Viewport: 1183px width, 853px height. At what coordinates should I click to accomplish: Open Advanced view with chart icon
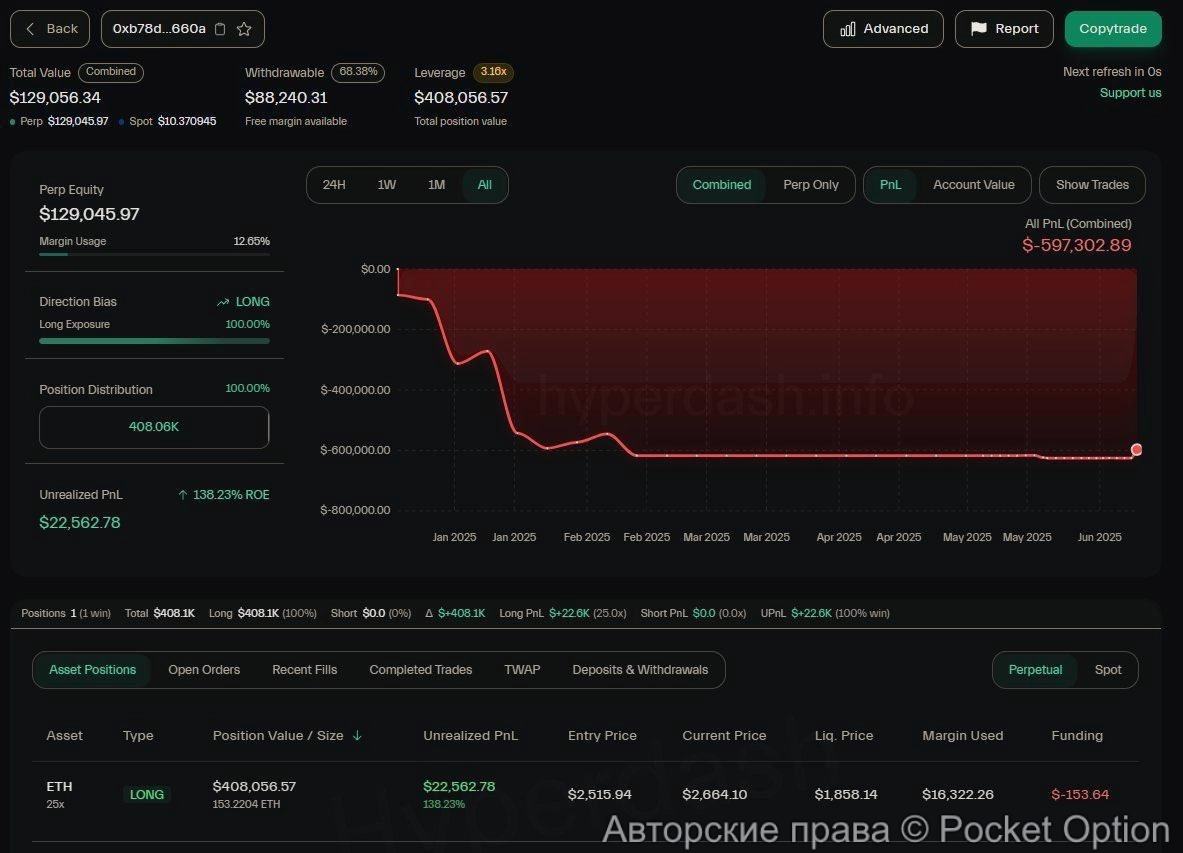(883, 29)
